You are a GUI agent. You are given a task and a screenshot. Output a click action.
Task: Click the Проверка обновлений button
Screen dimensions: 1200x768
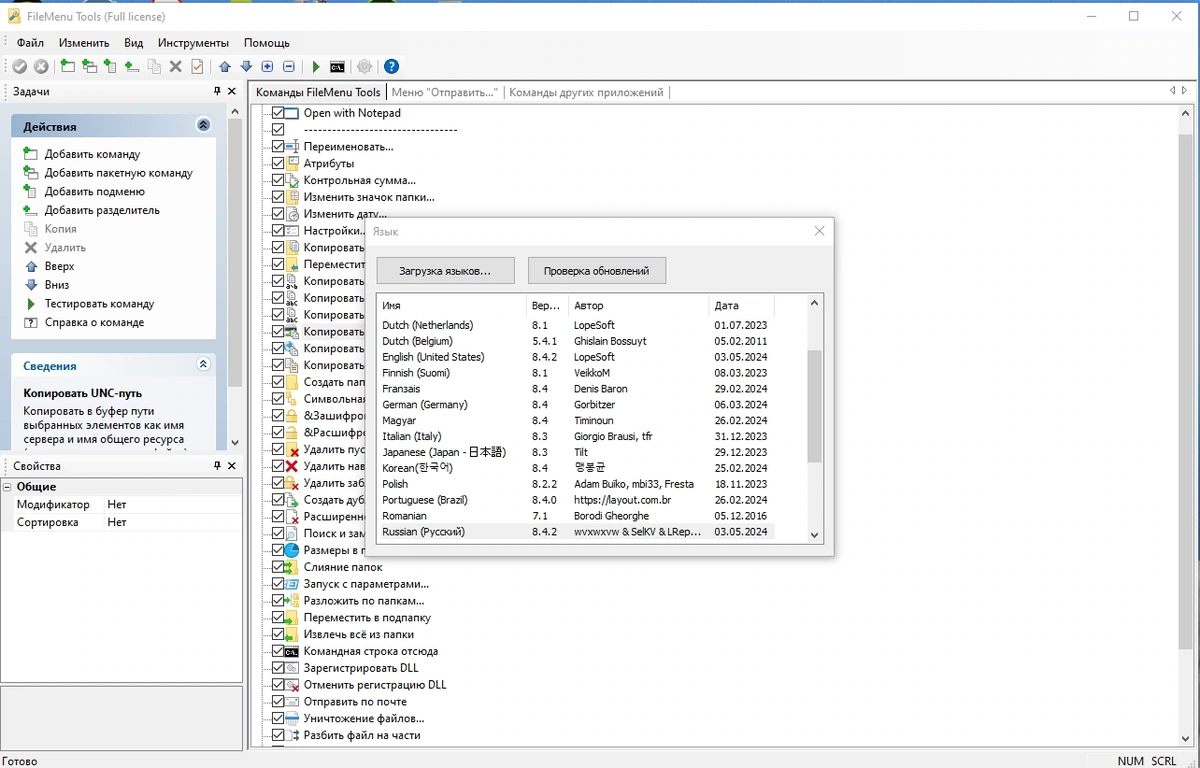point(597,271)
